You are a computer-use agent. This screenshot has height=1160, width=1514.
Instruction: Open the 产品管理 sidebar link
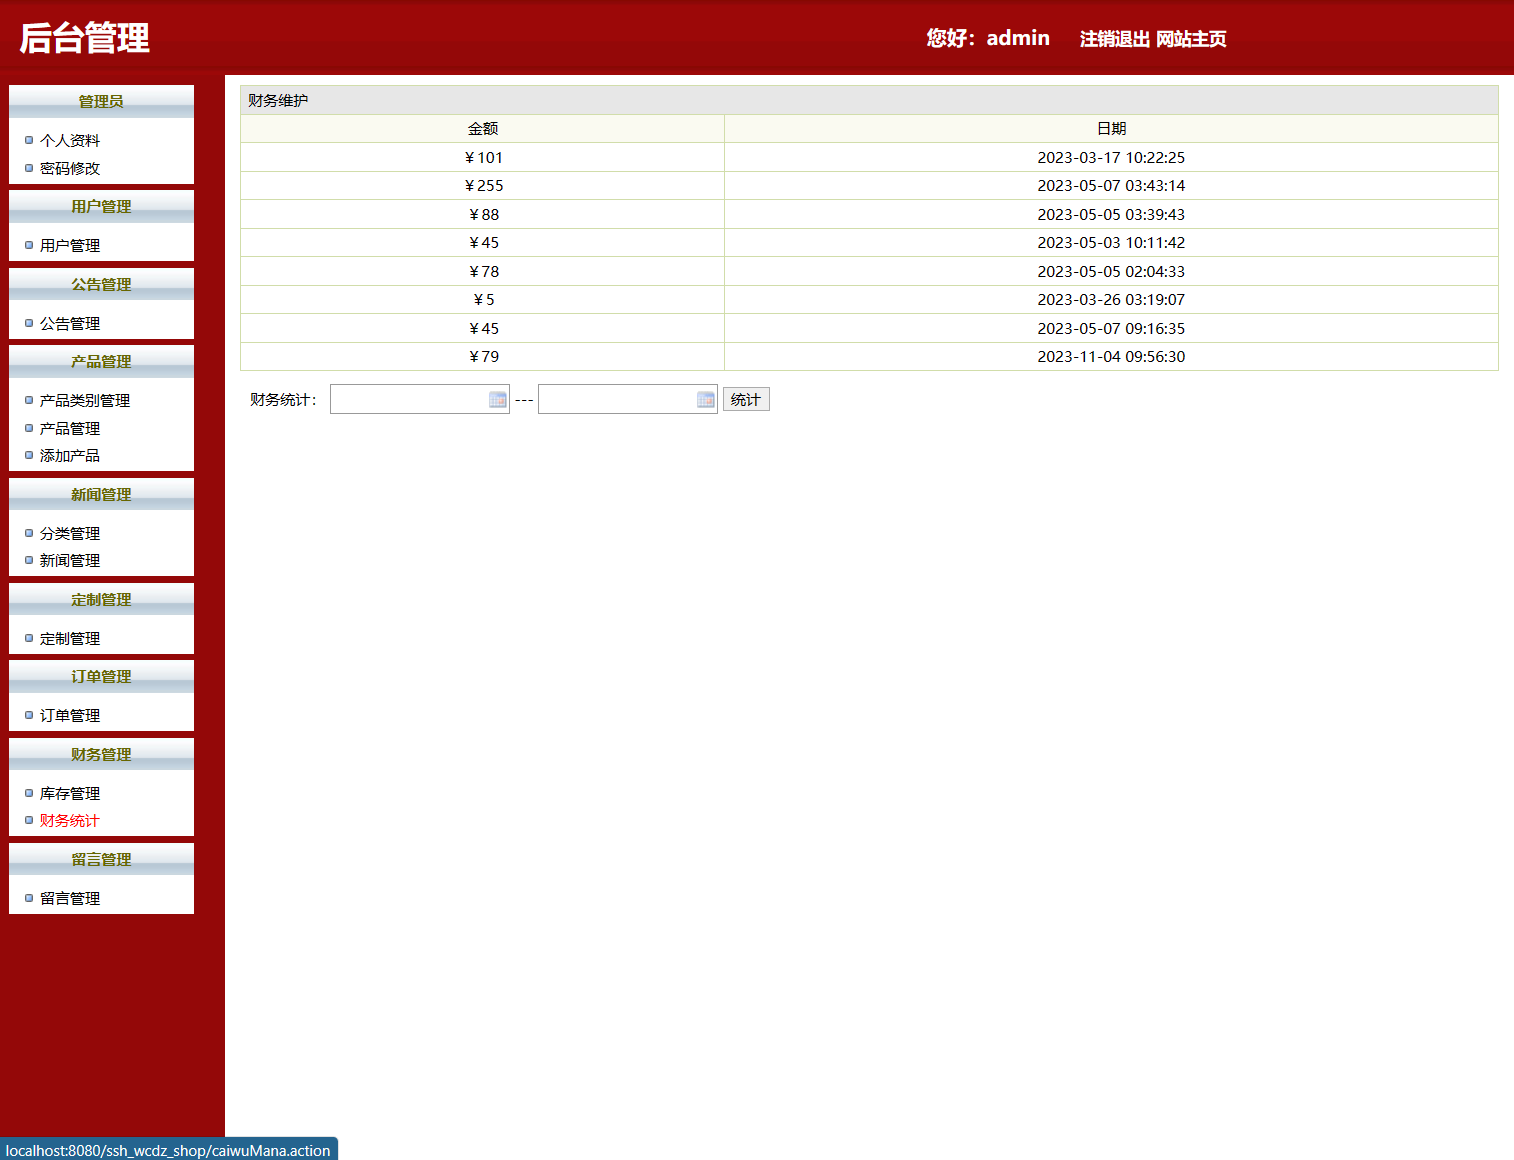70,429
